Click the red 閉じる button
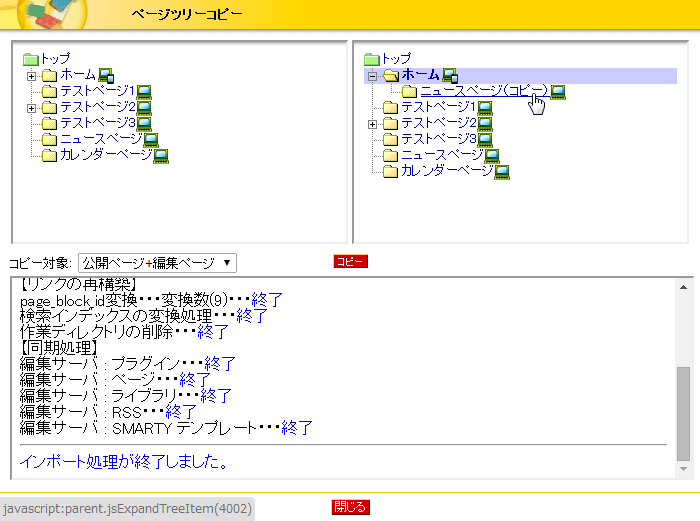Viewport: 700px width, 521px height. (350, 507)
